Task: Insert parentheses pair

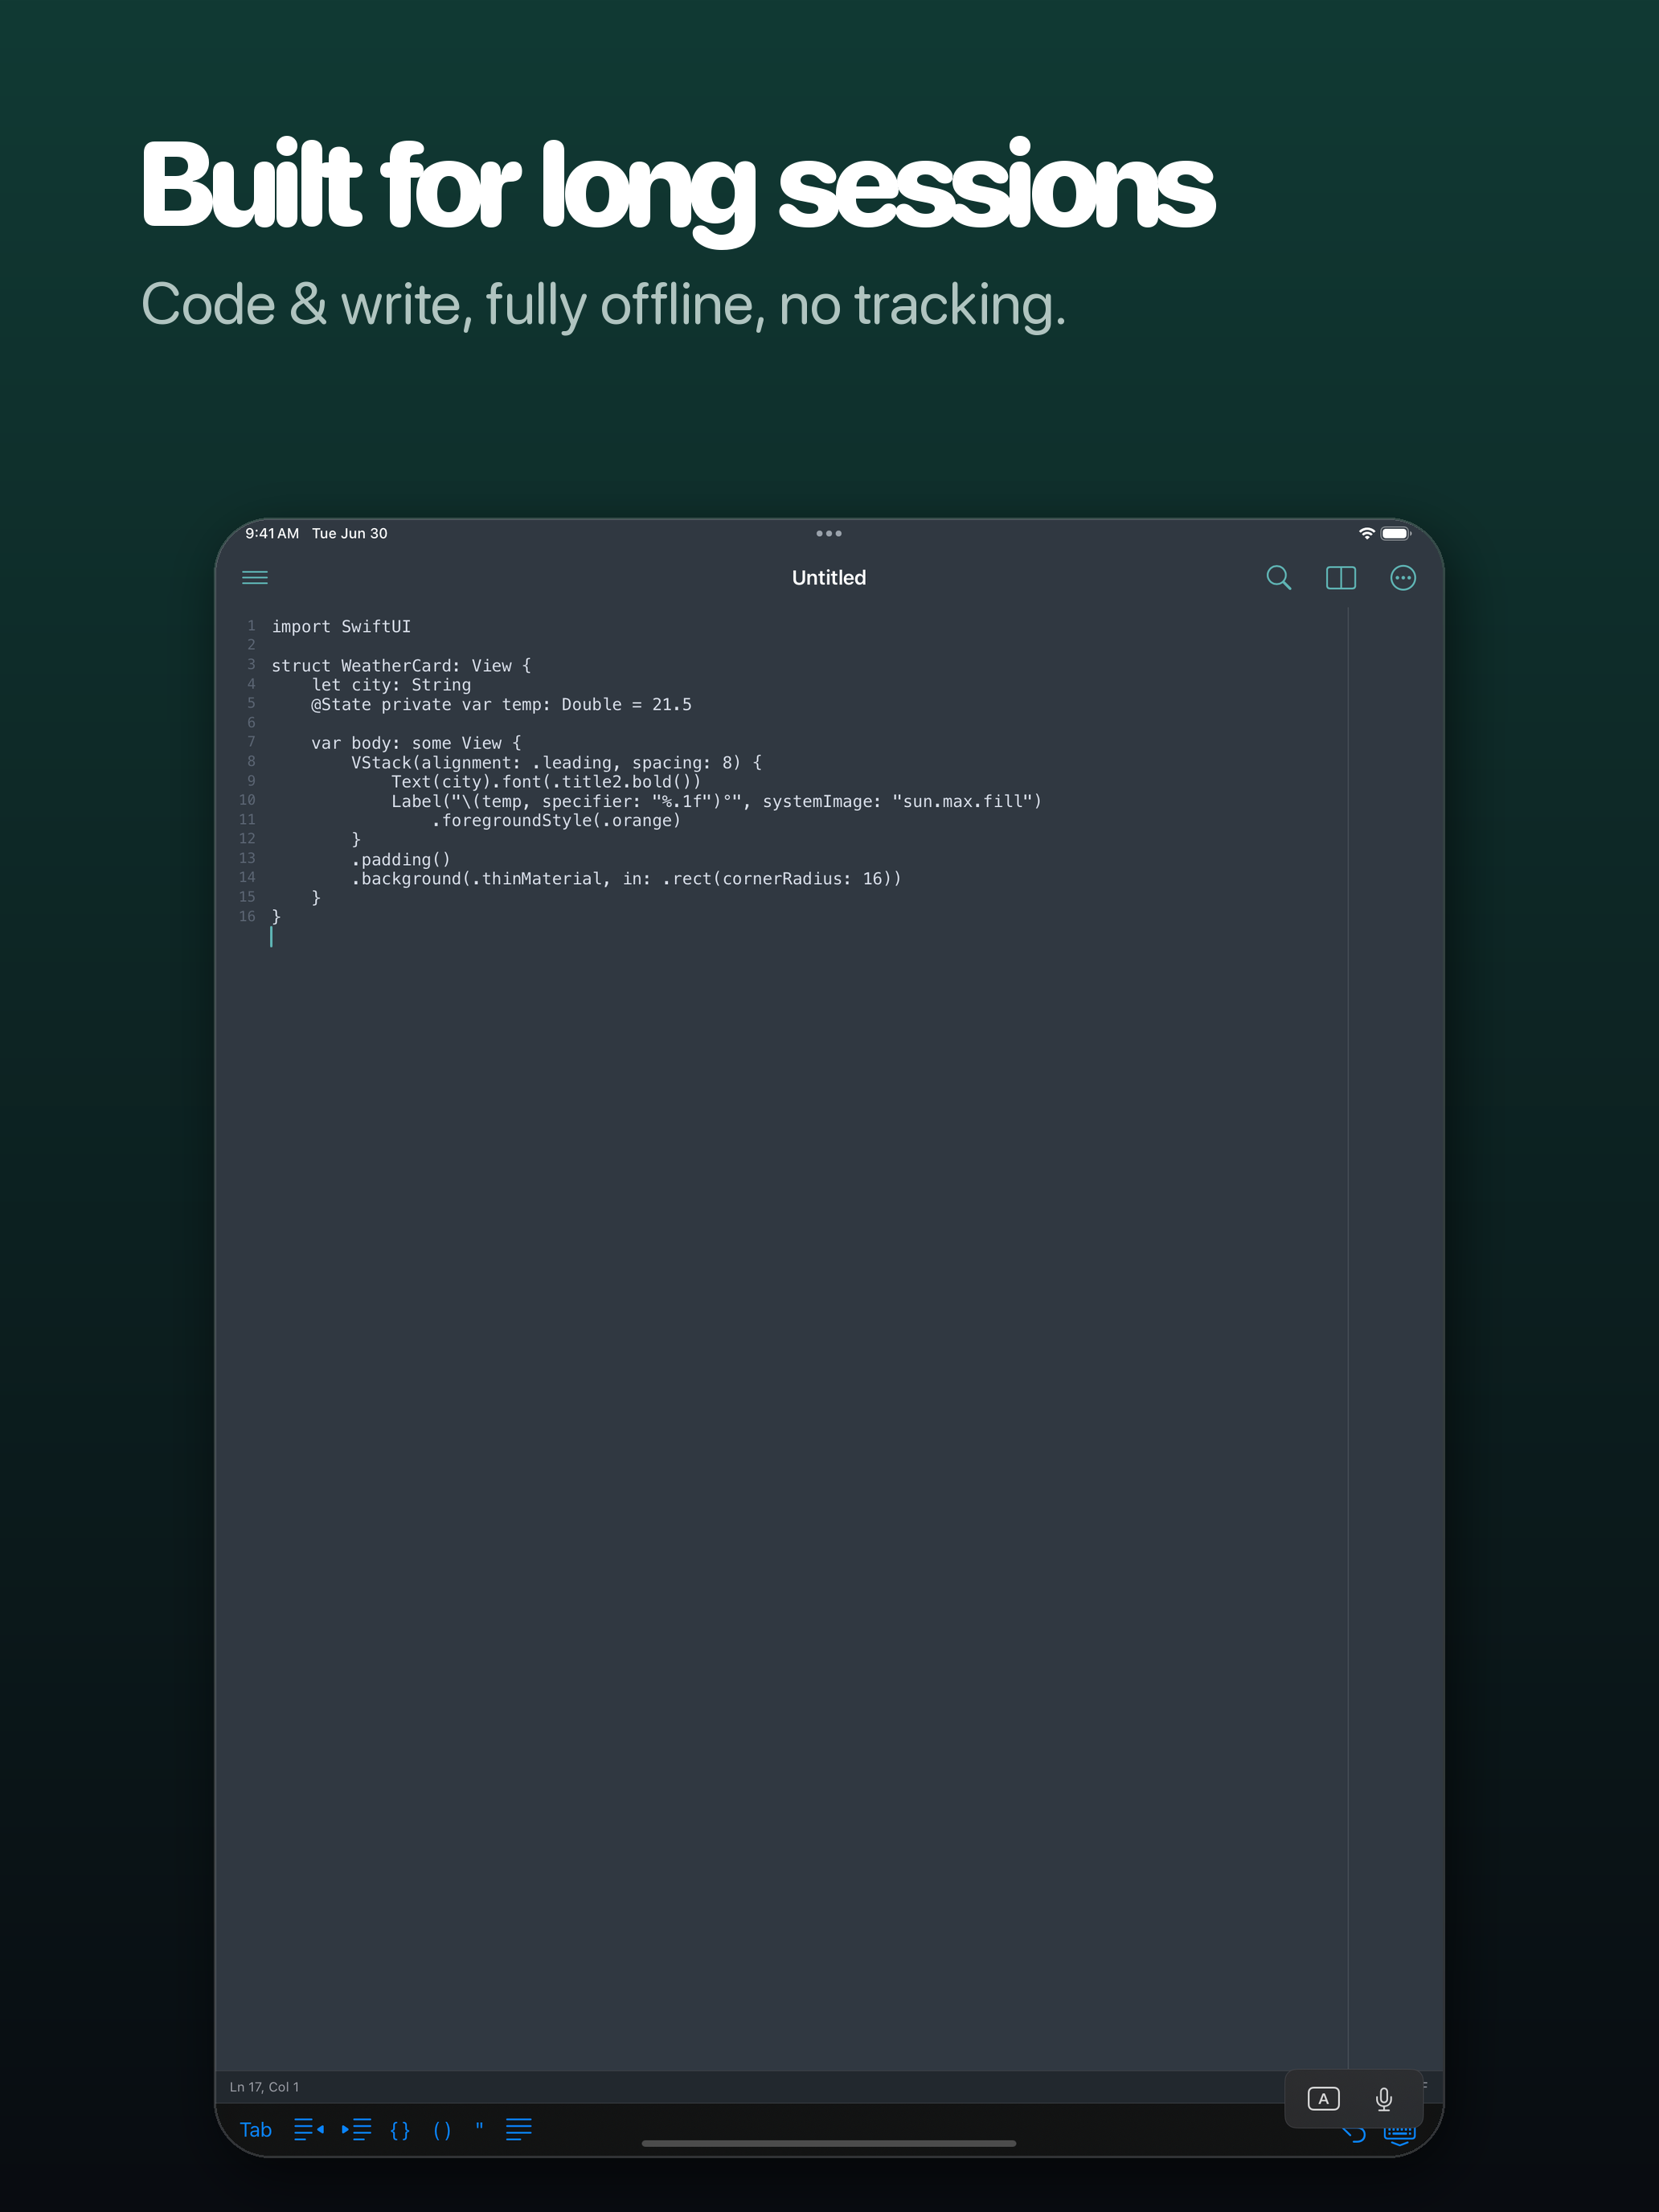Action: point(442,2130)
